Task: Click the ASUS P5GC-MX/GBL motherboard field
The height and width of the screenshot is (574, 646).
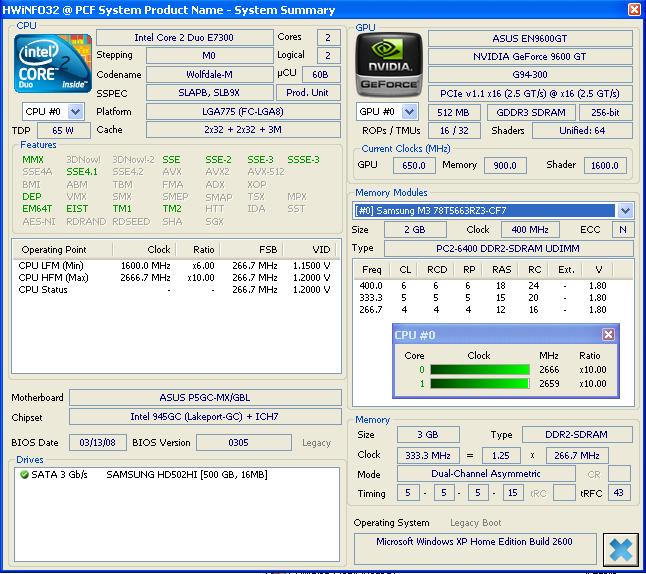Action: 205,398
